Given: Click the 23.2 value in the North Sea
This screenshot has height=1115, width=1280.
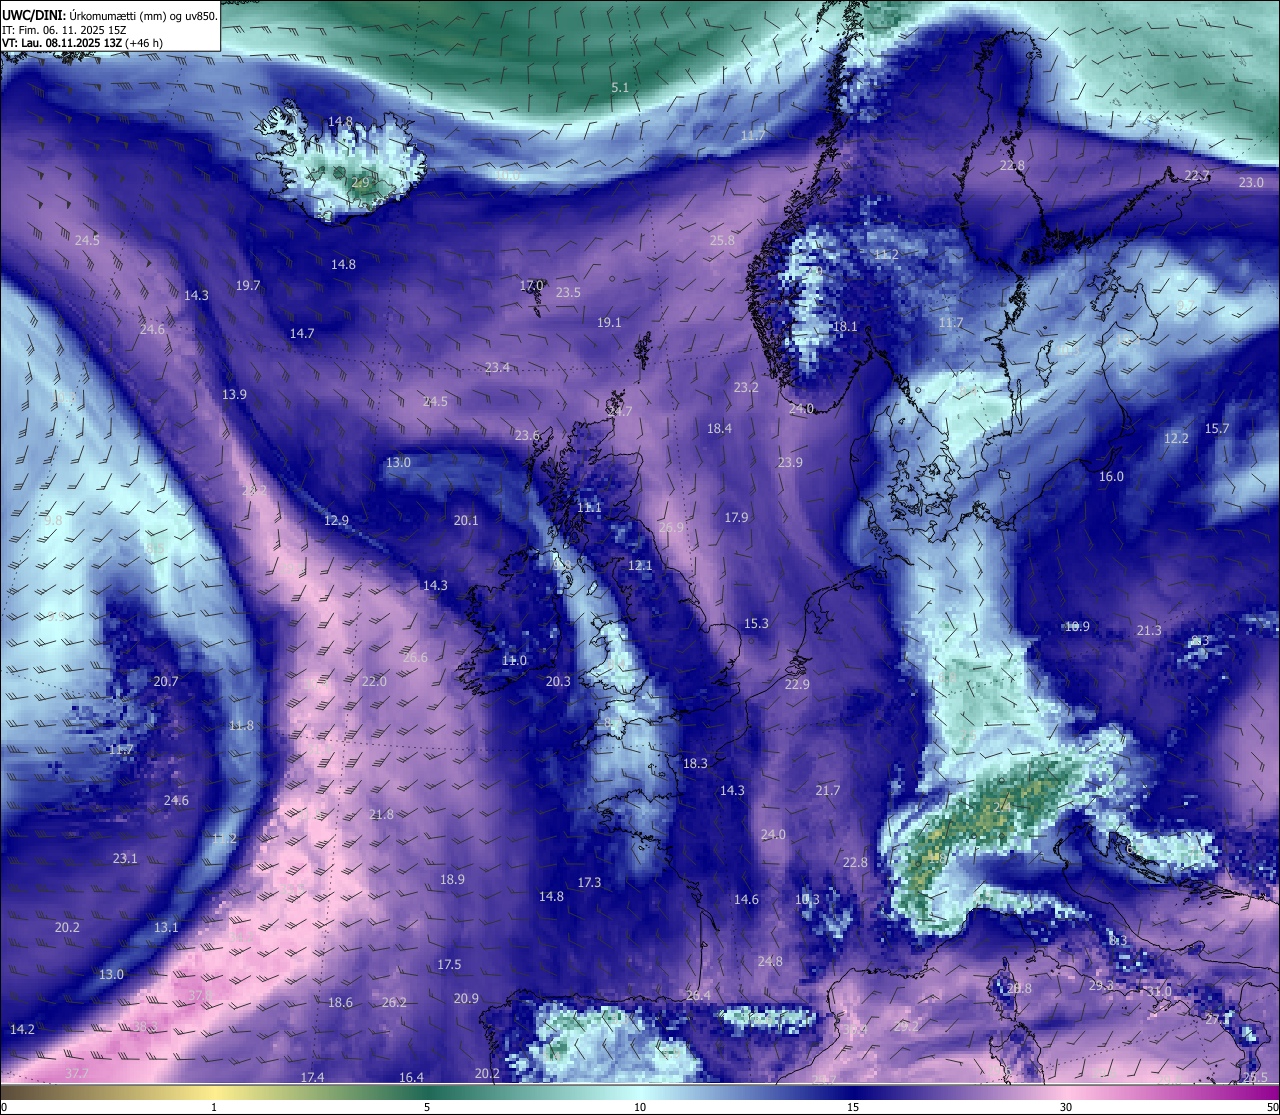Looking at the screenshot, I should (746, 387).
